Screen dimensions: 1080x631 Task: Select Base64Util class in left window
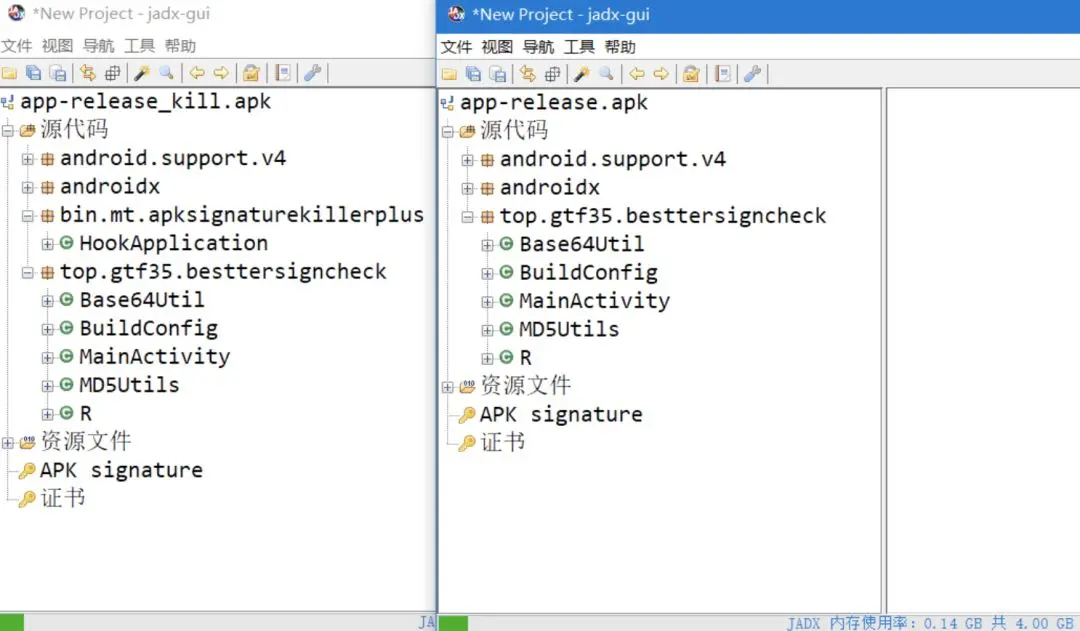142,300
